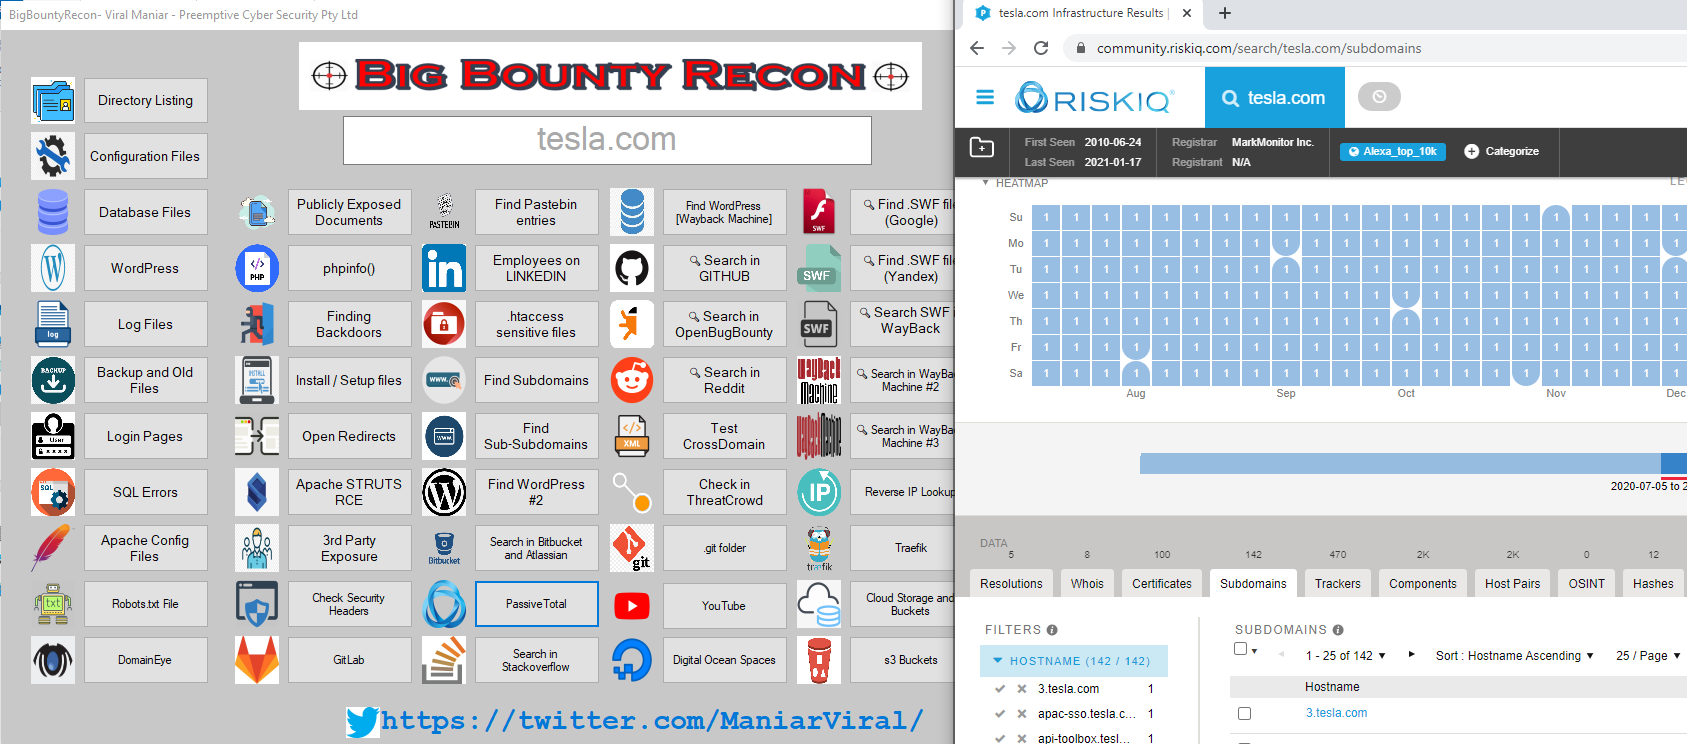Screen dimensions: 1687x744
Task: Click the WordPress logo icon beside WordPress button
Action: pos(53,268)
